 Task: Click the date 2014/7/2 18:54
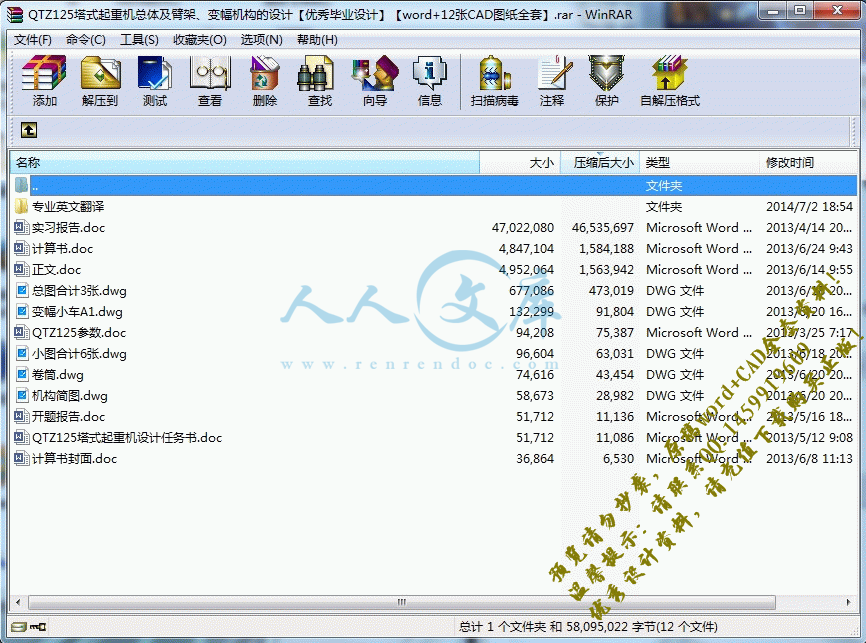click(x=809, y=207)
